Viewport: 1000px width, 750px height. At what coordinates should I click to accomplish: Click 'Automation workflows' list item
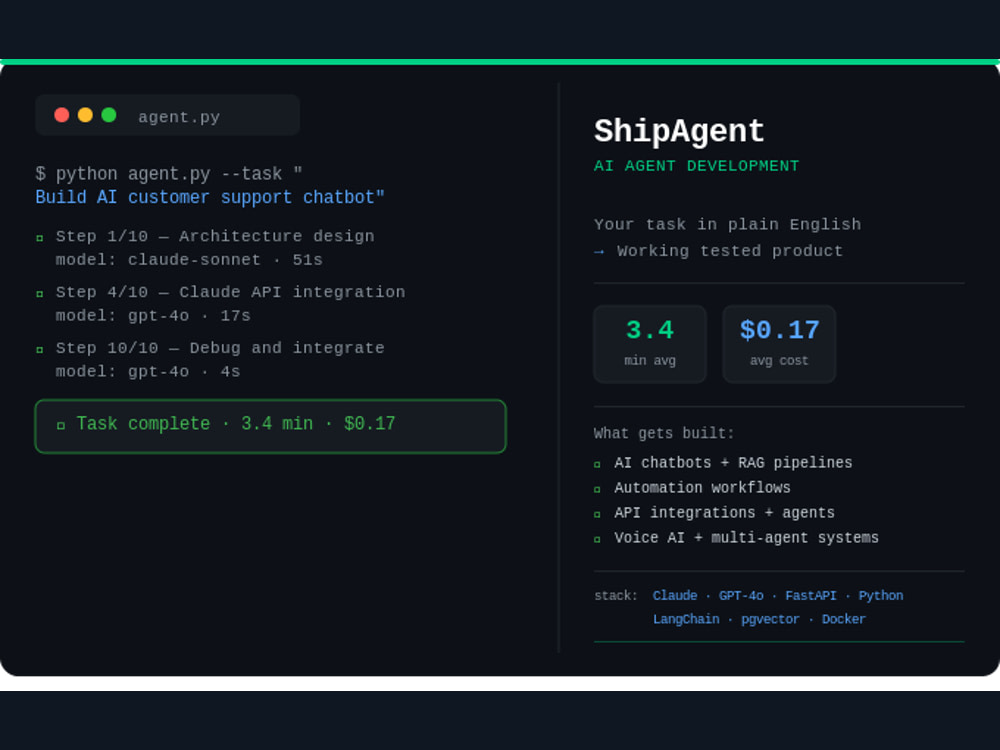pyautogui.click(x=702, y=488)
